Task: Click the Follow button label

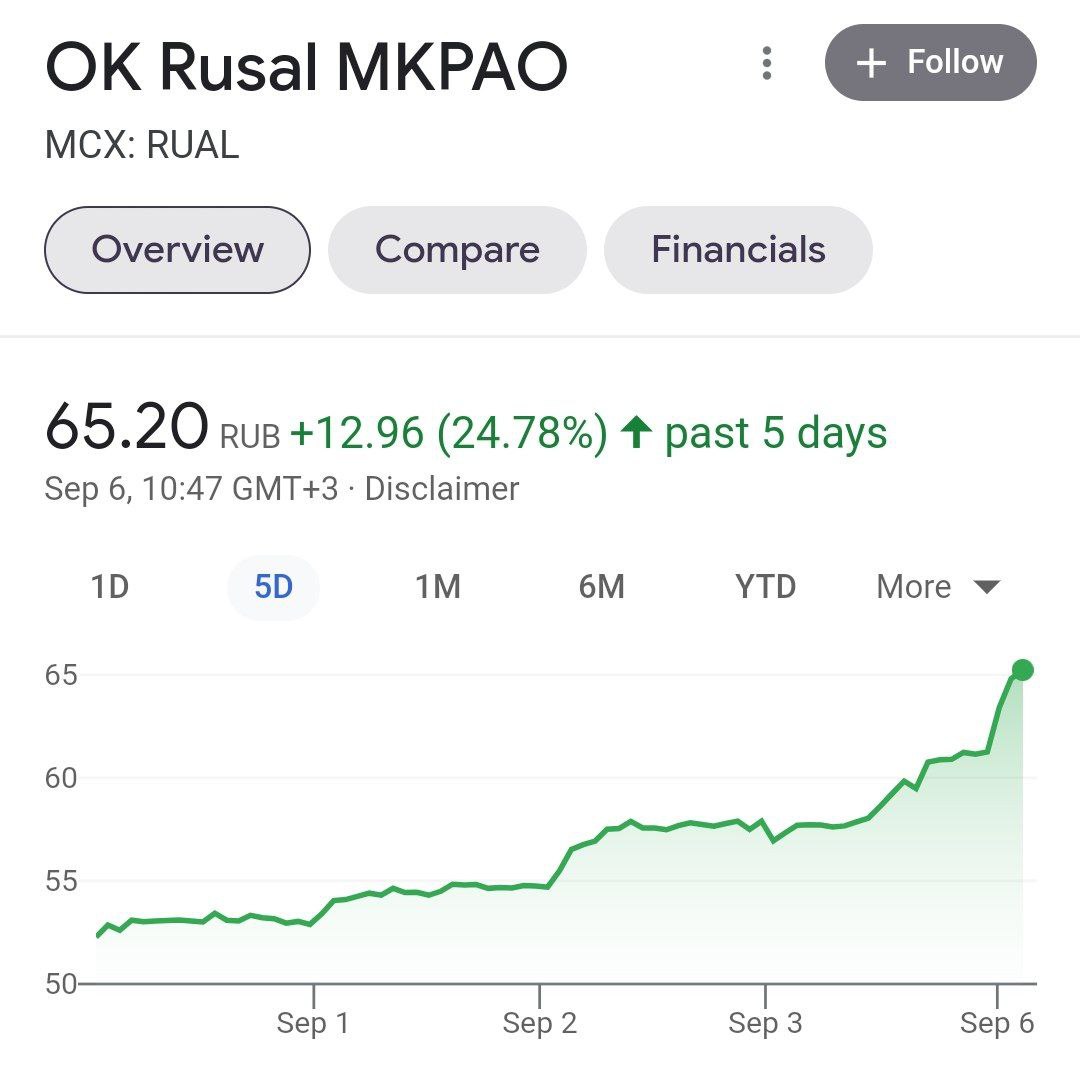Action: (x=955, y=62)
